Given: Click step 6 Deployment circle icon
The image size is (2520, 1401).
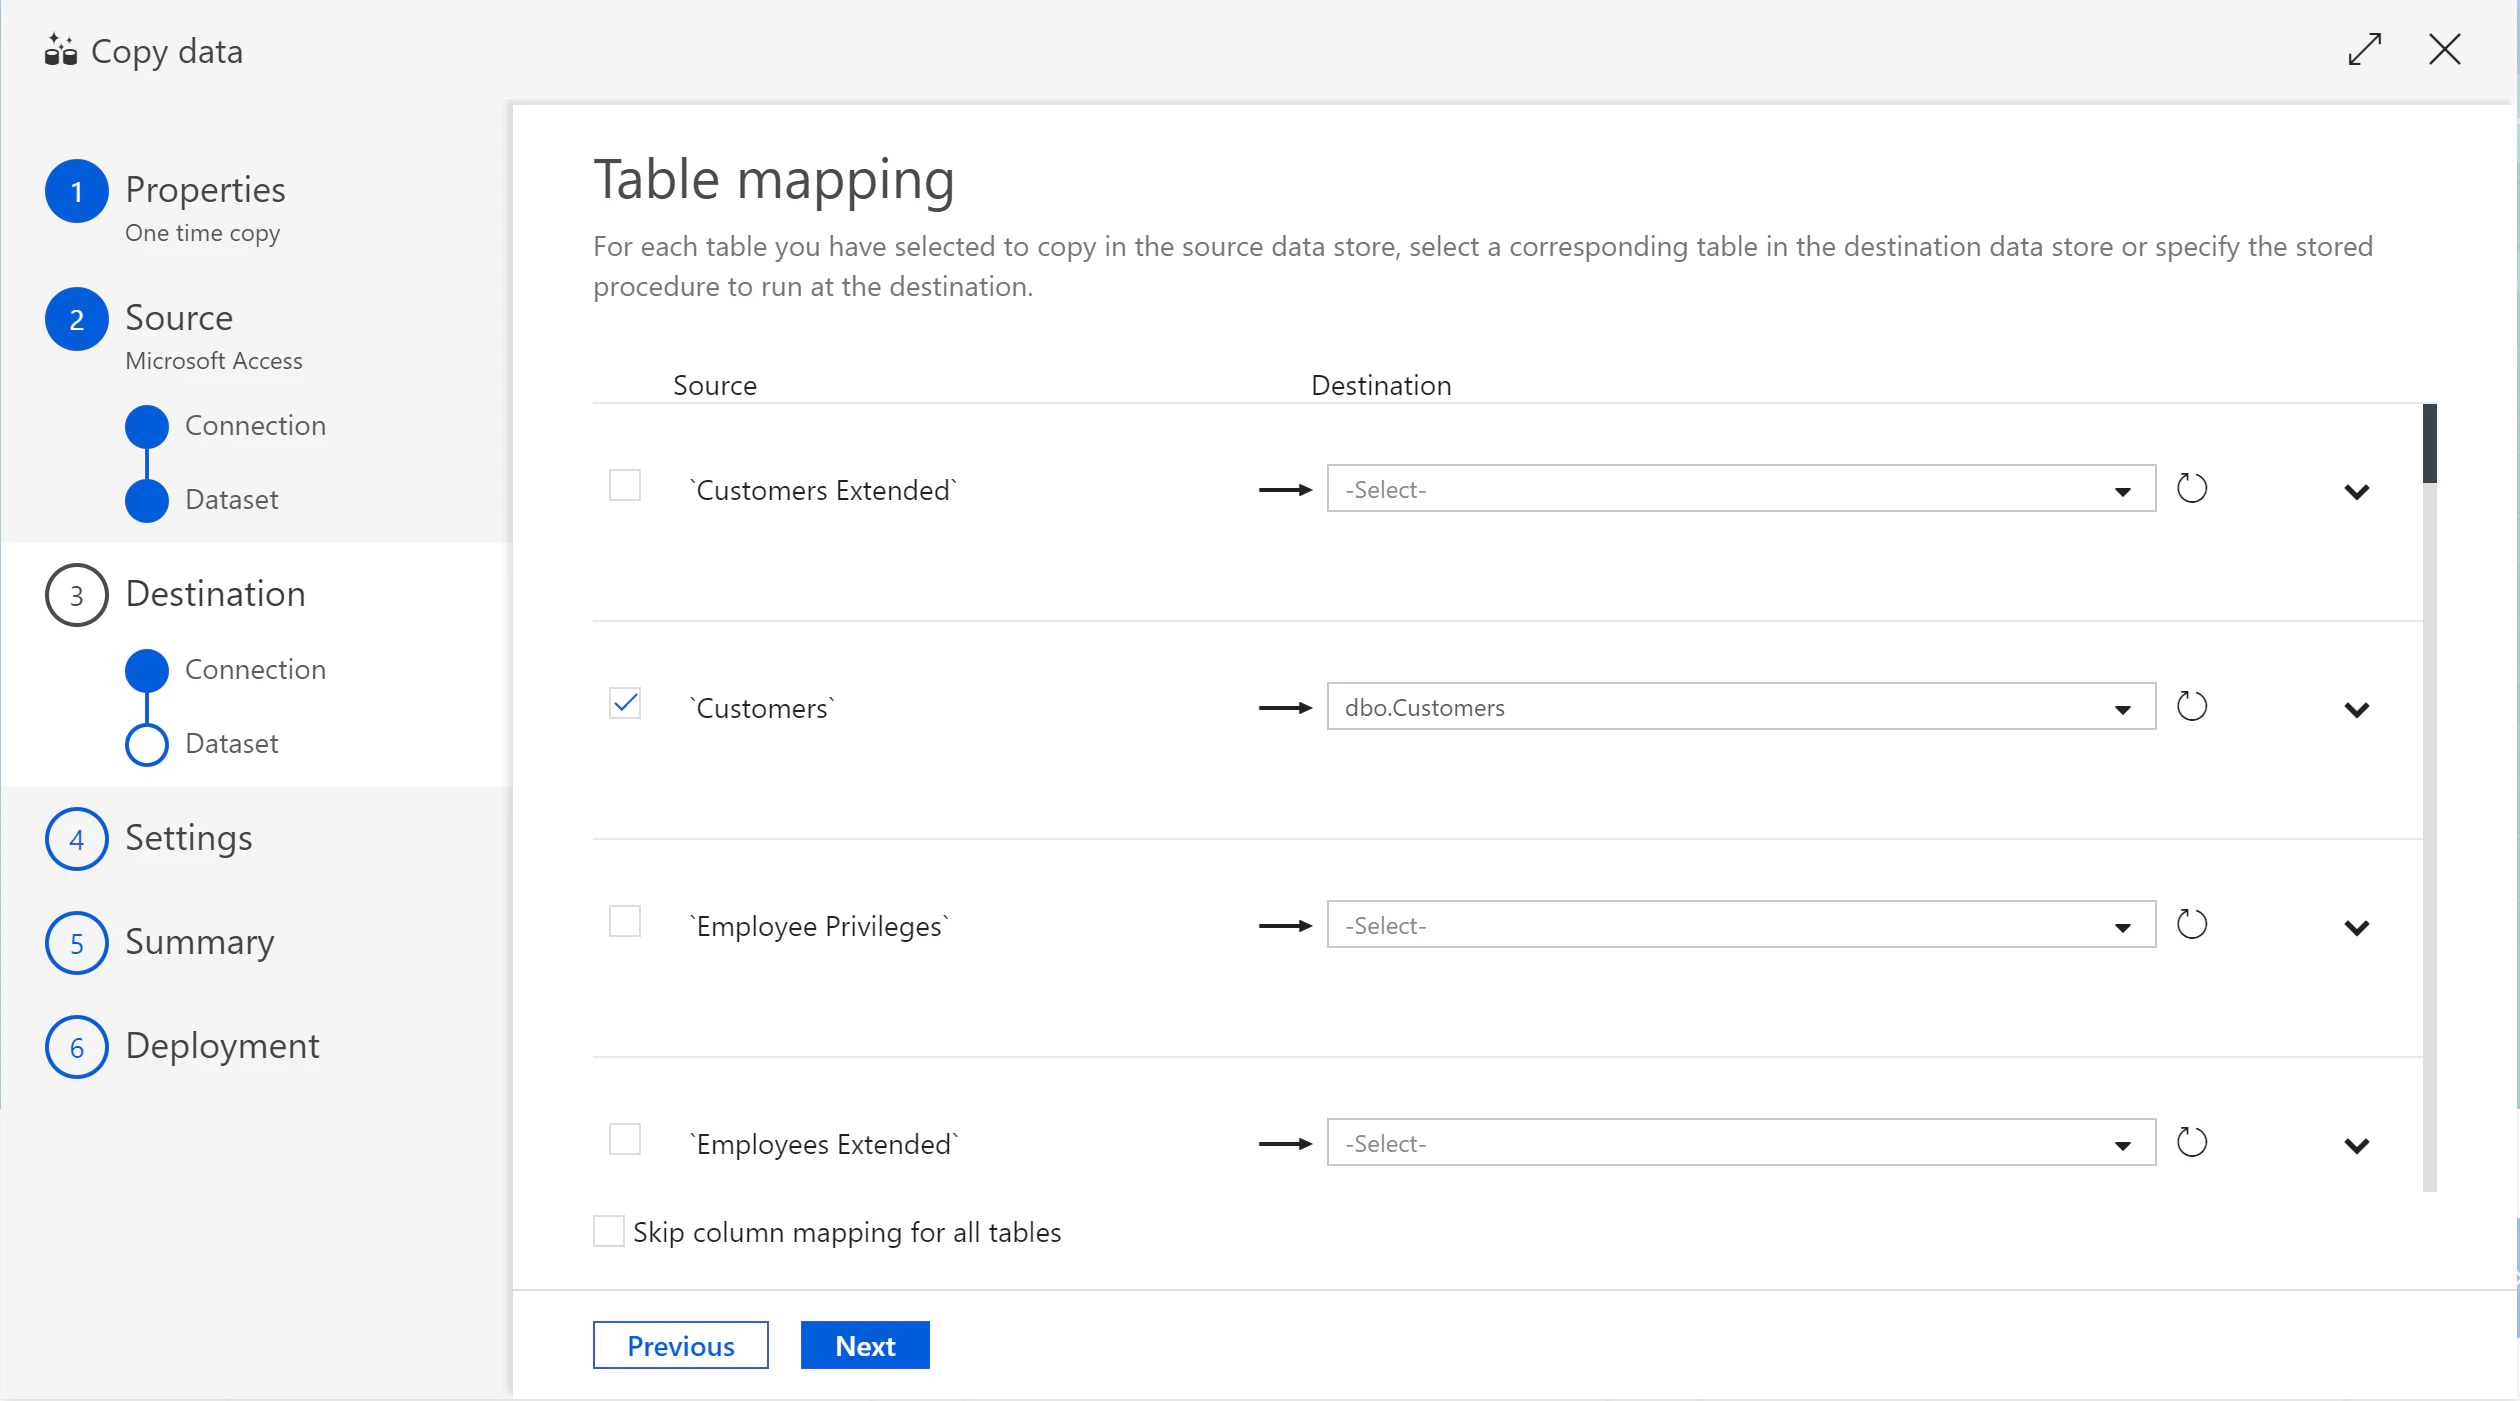Looking at the screenshot, I should tap(76, 1047).
